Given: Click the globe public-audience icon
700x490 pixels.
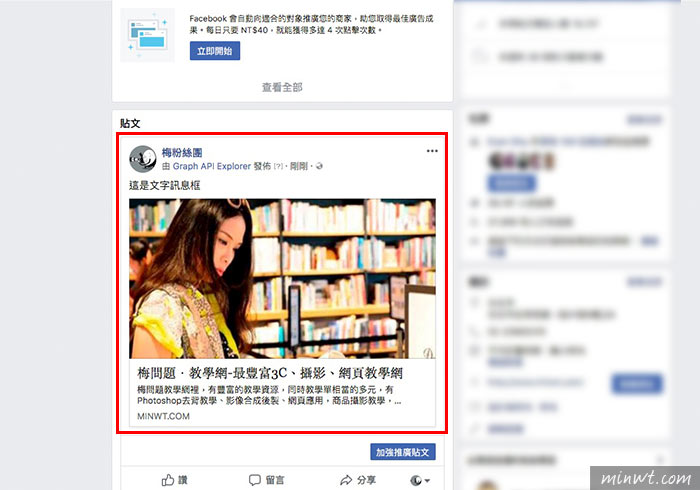Looking at the screenshot, I should pos(319,166).
